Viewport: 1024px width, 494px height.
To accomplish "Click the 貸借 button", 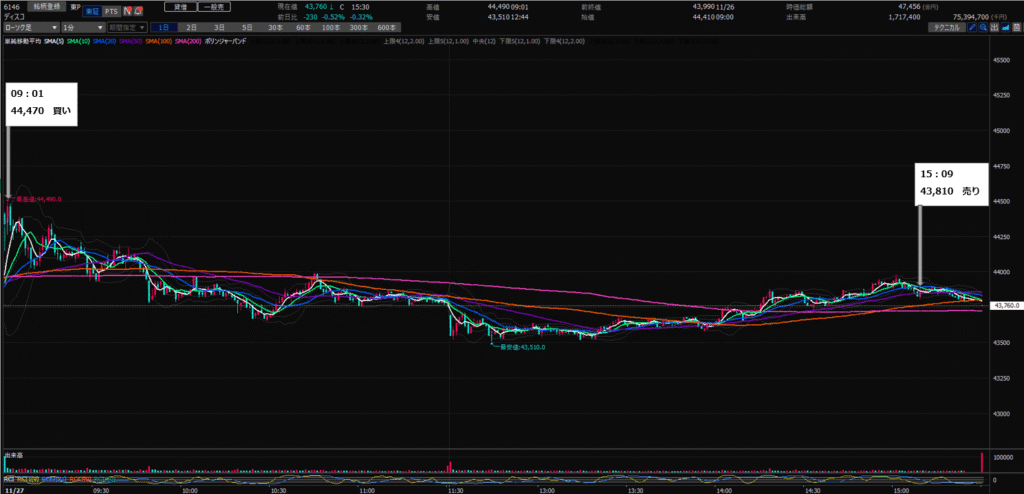I will point(183,7).
